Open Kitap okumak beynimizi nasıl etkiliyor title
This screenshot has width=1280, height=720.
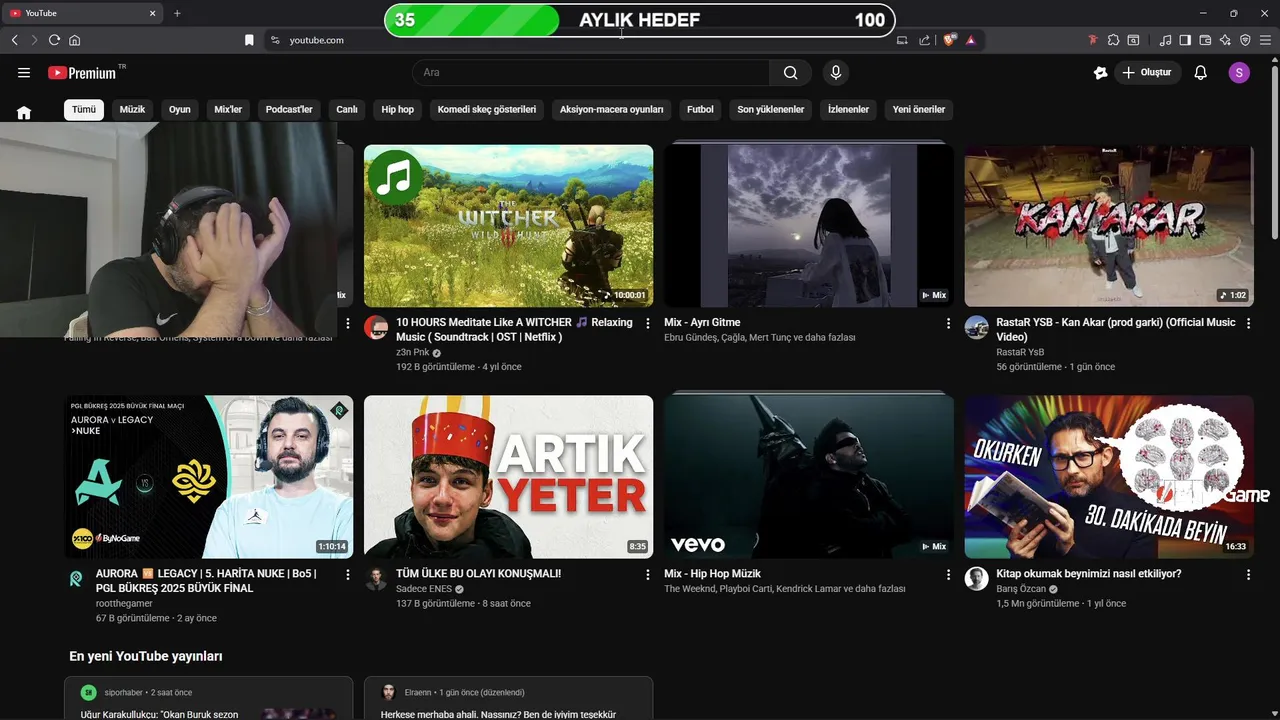pos(1089,574)
